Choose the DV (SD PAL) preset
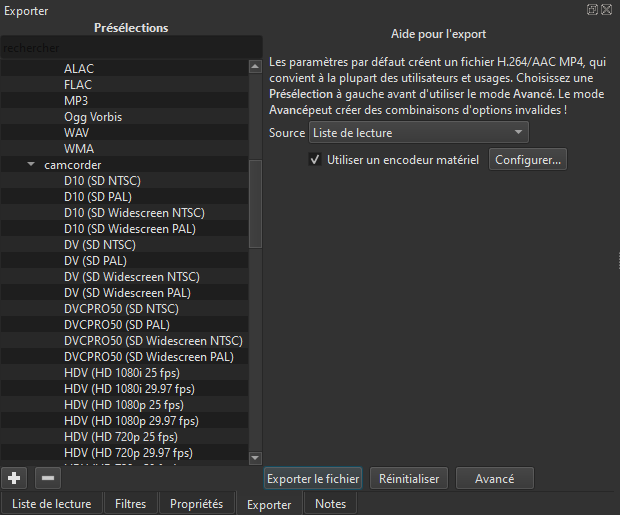The image size is (620, 515). point(125,261)
